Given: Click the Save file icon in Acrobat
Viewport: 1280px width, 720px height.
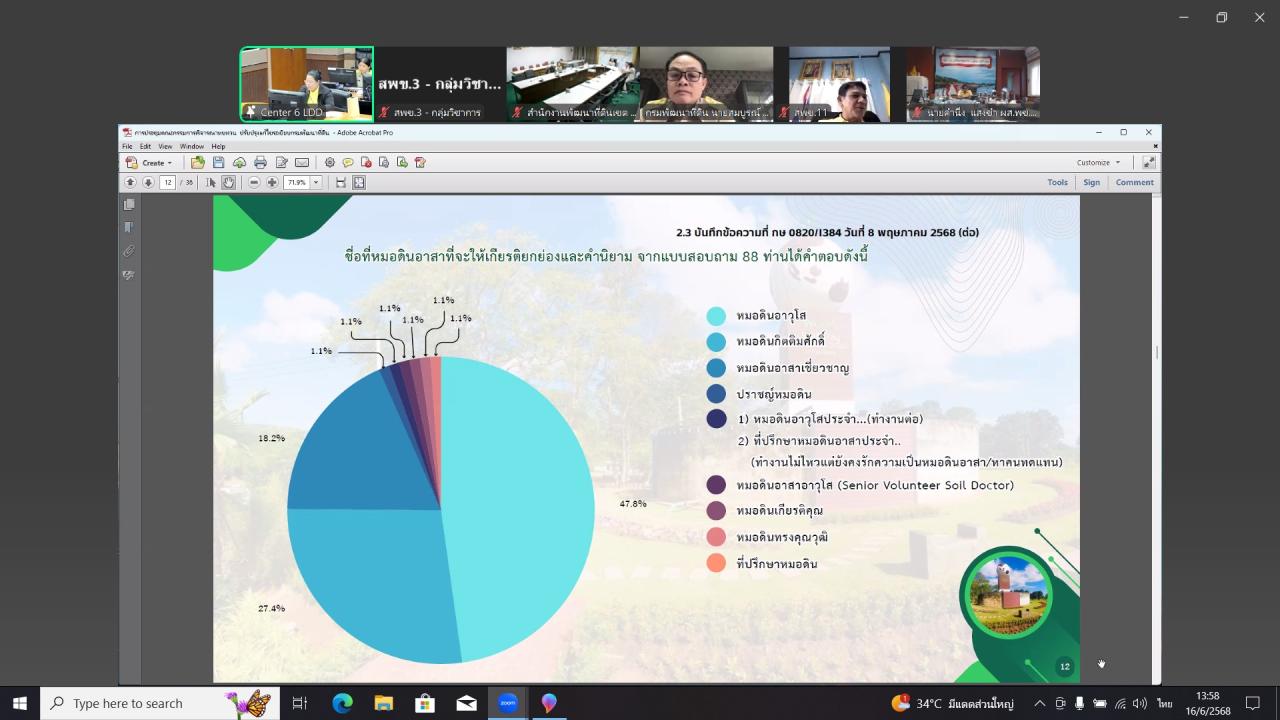Looking at the screenshot, I should click(218, 162).
